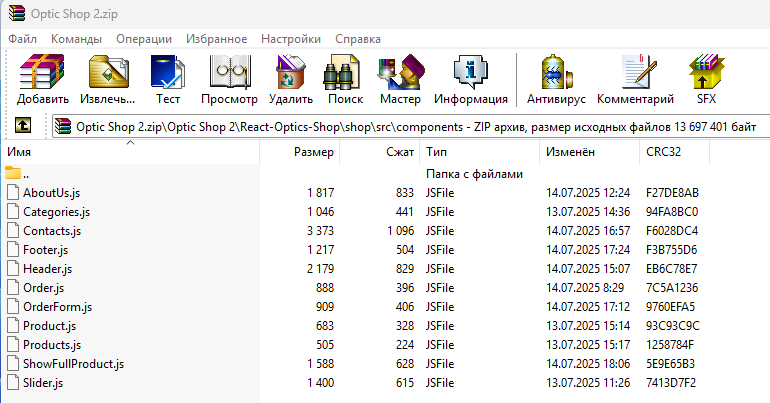Run the Антивирус (Virus scan) tool

click(554, 79)
